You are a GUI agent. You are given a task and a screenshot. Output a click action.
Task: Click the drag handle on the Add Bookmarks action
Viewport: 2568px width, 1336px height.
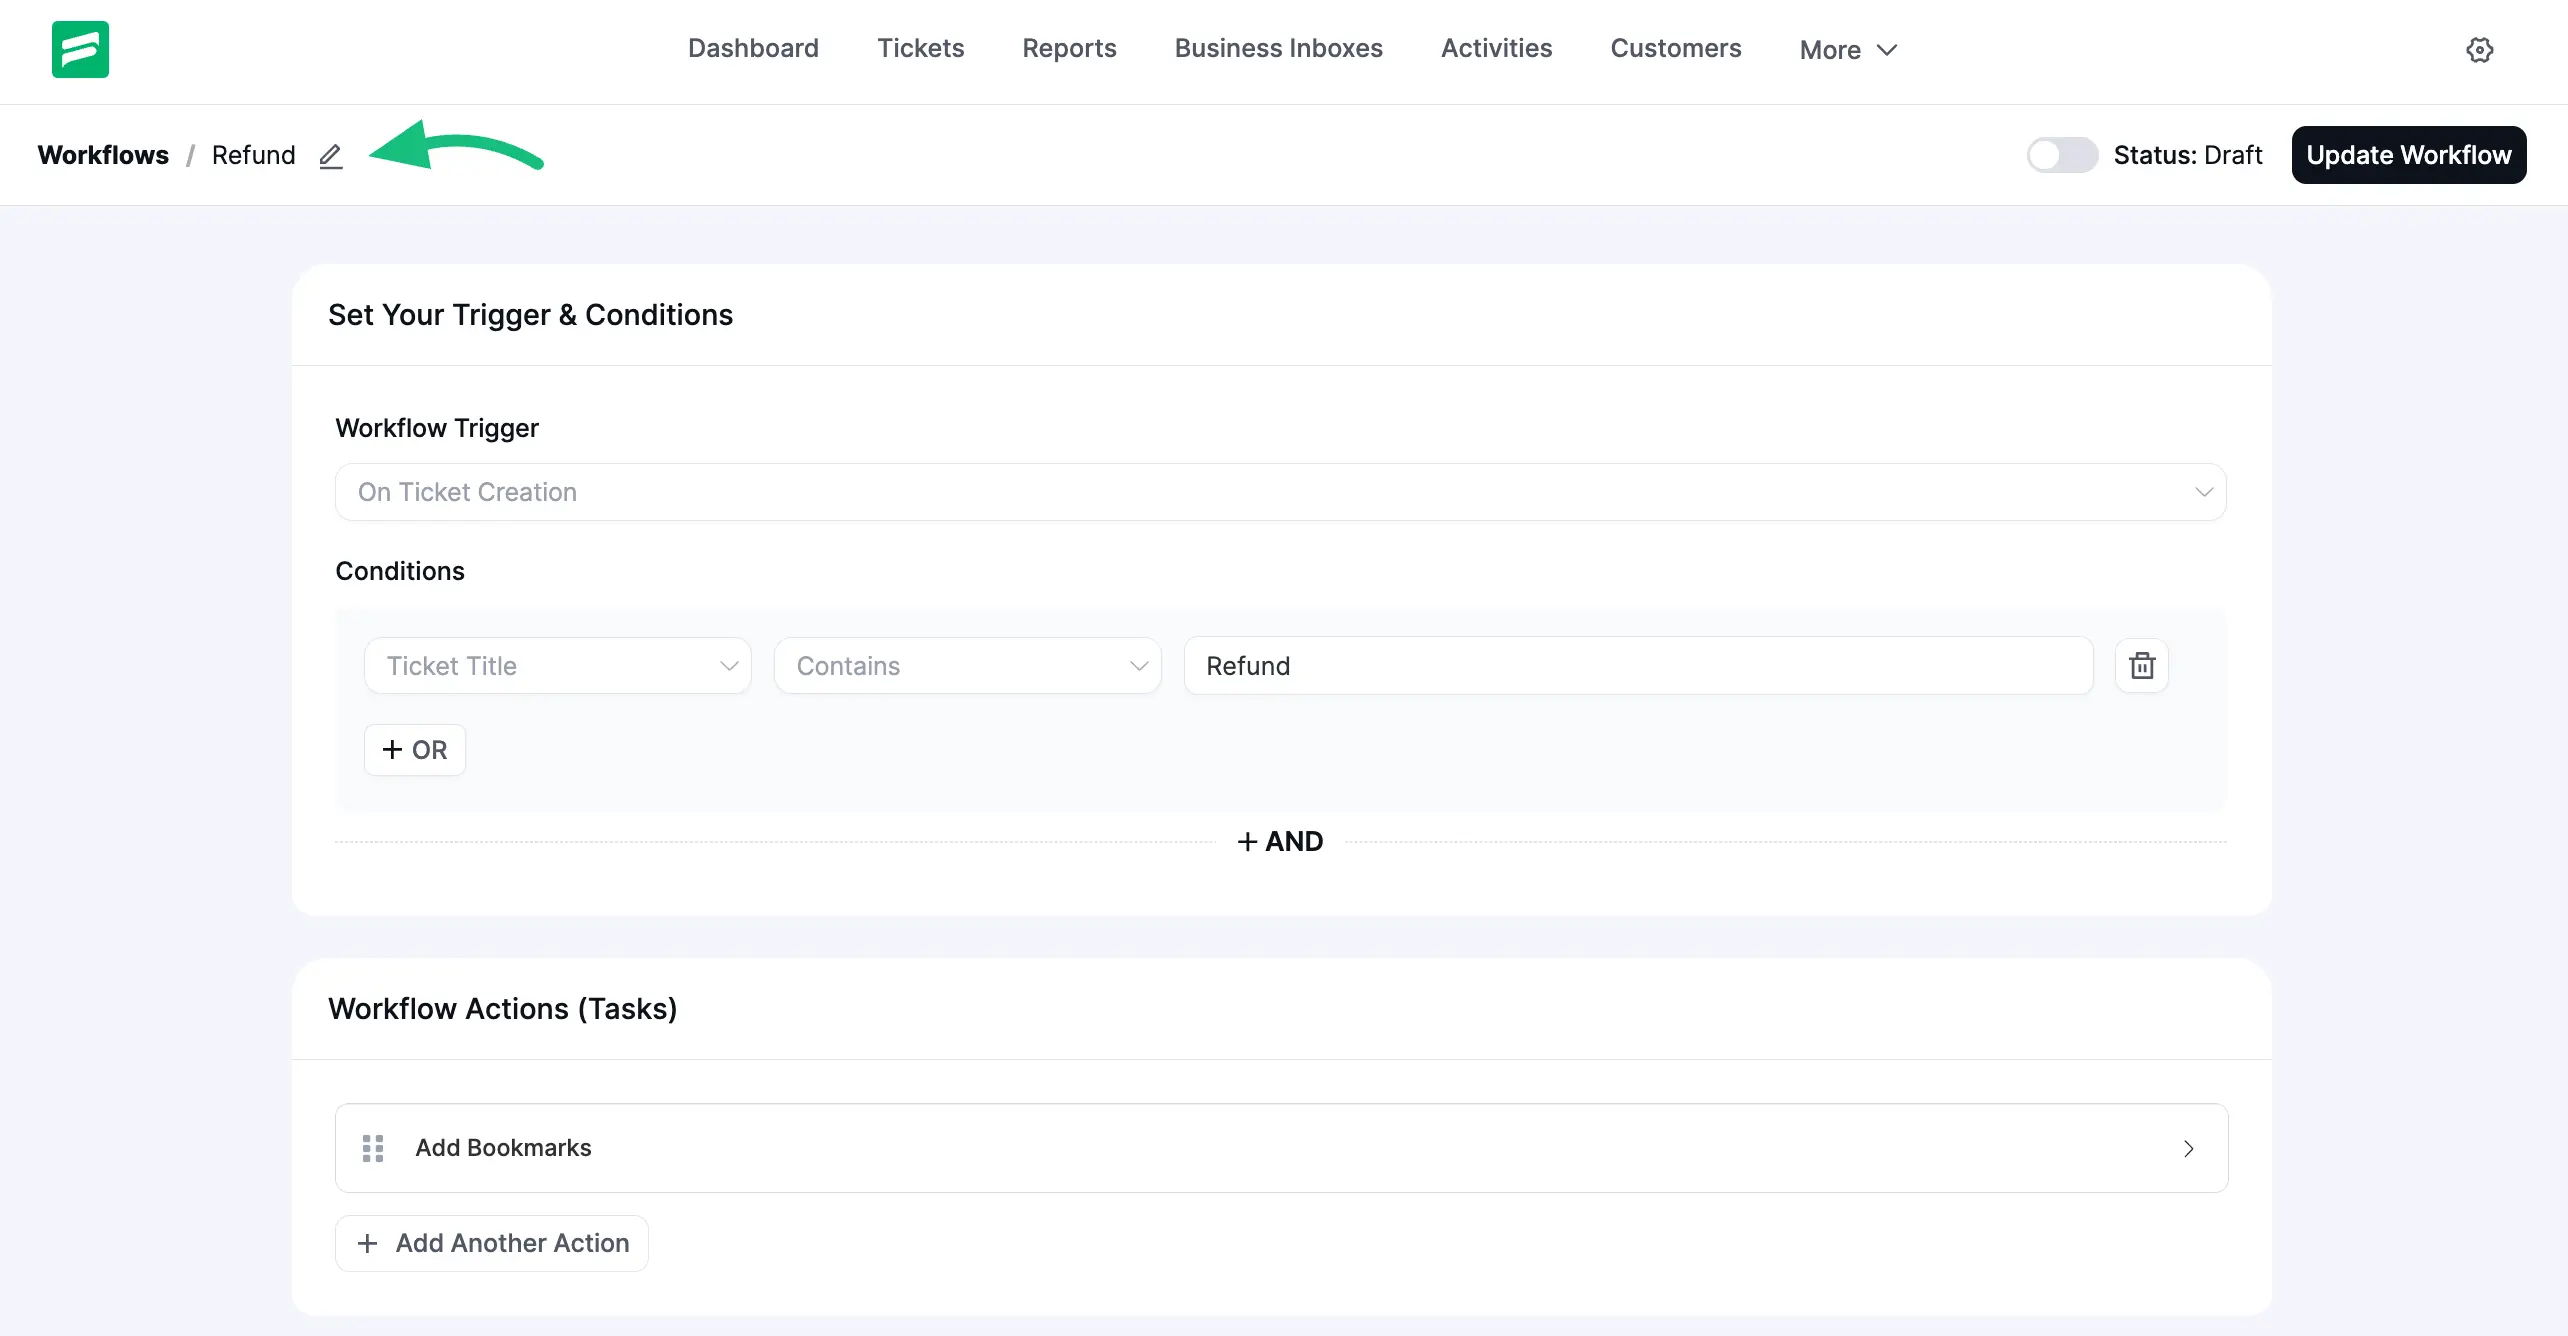coord(373,1148)
